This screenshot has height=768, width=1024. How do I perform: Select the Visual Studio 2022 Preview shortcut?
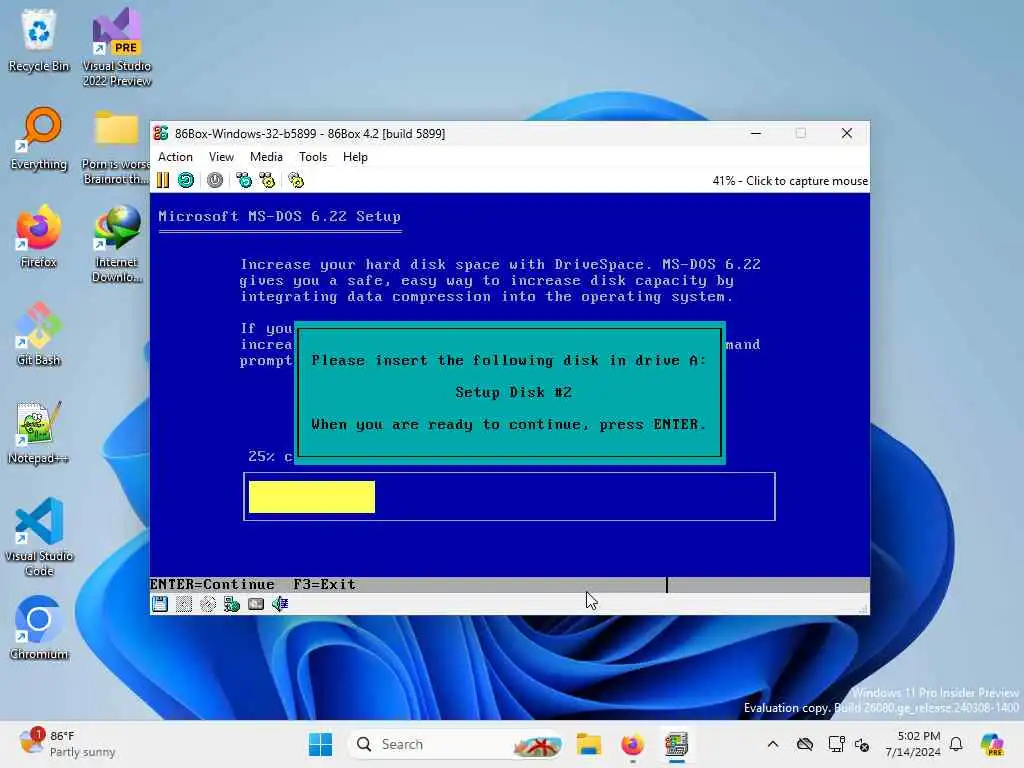[116, 47]
